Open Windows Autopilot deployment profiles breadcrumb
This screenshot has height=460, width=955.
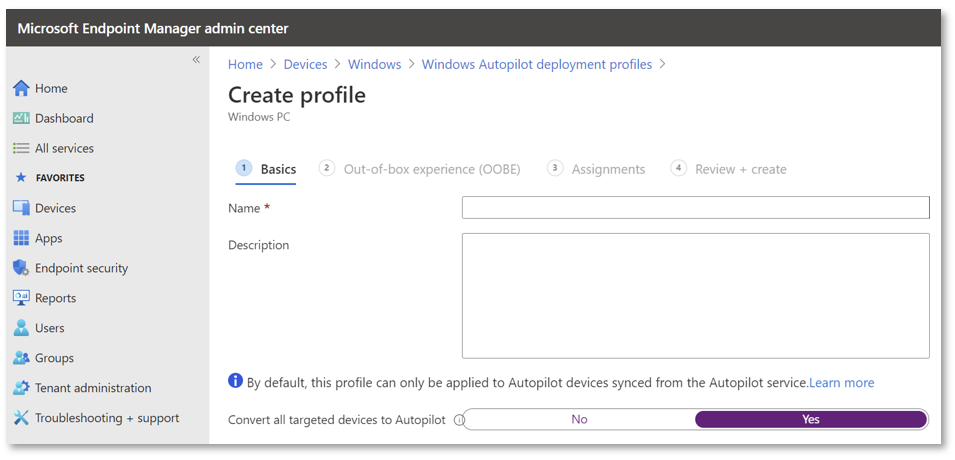click(x=537, y=65)
